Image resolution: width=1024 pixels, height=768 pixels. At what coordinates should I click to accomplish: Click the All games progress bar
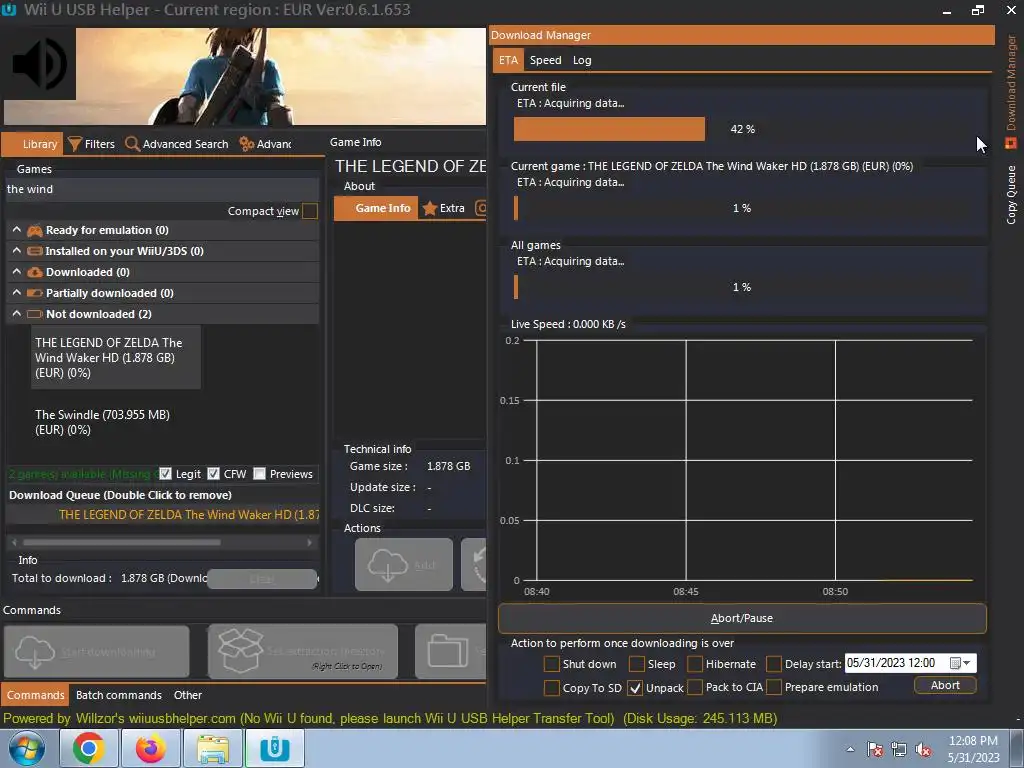coord(743,287)
